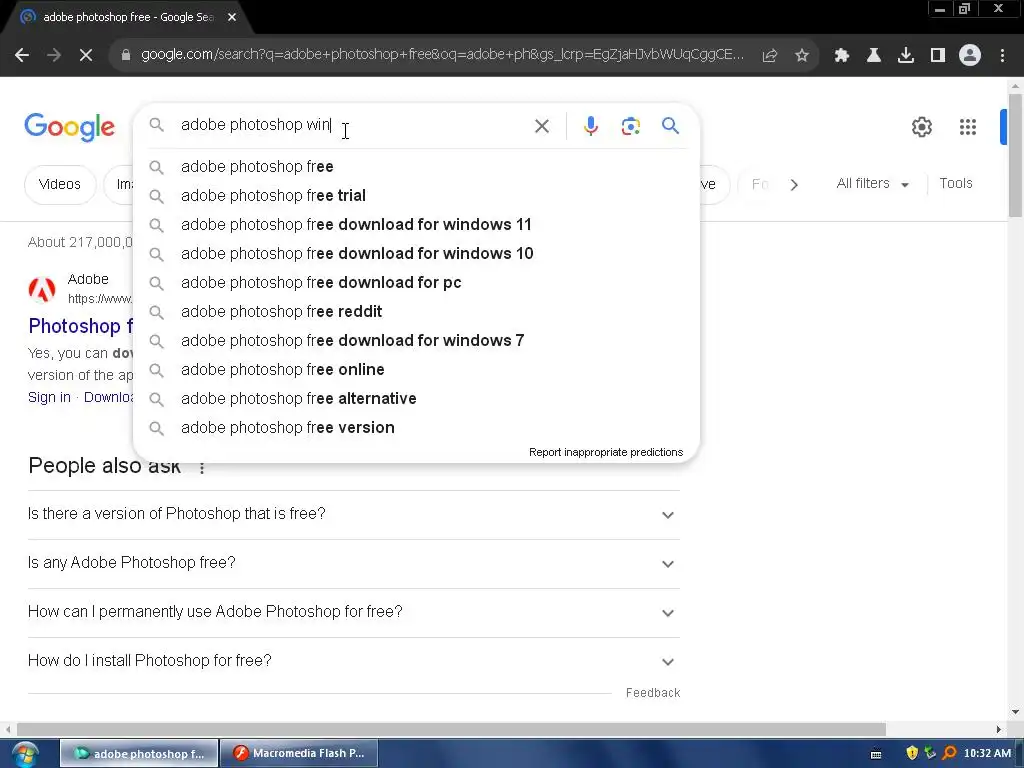Open Google quick settings gear

tap(921, 127)
